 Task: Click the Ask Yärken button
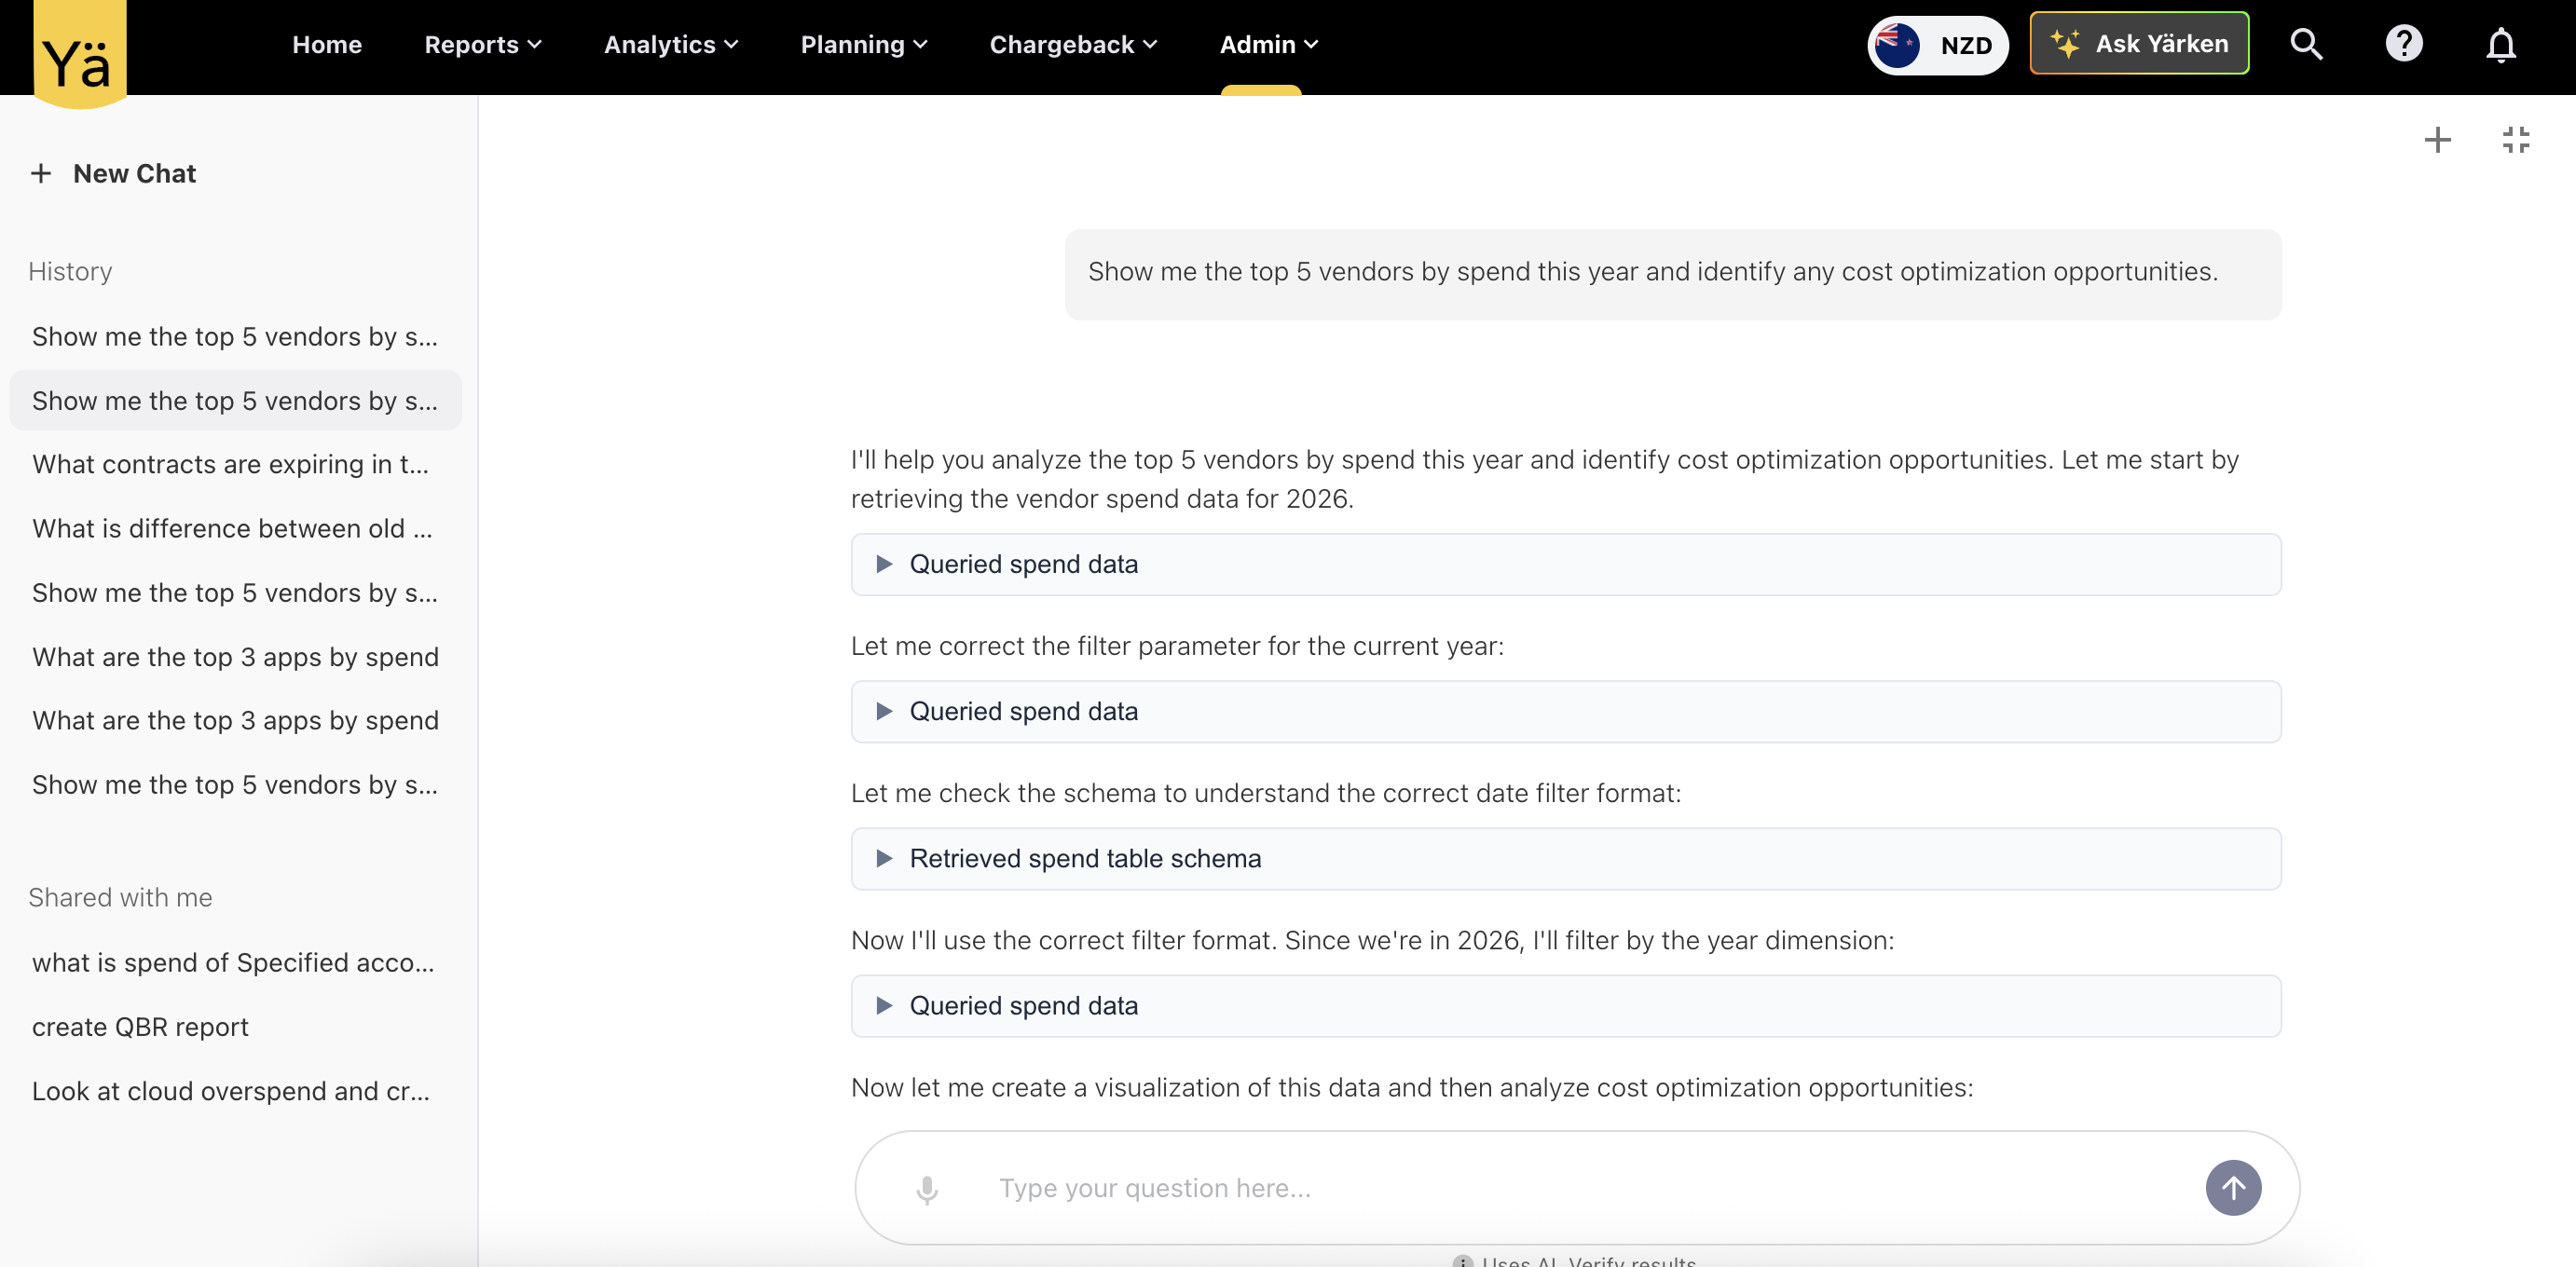(2139, 44)
